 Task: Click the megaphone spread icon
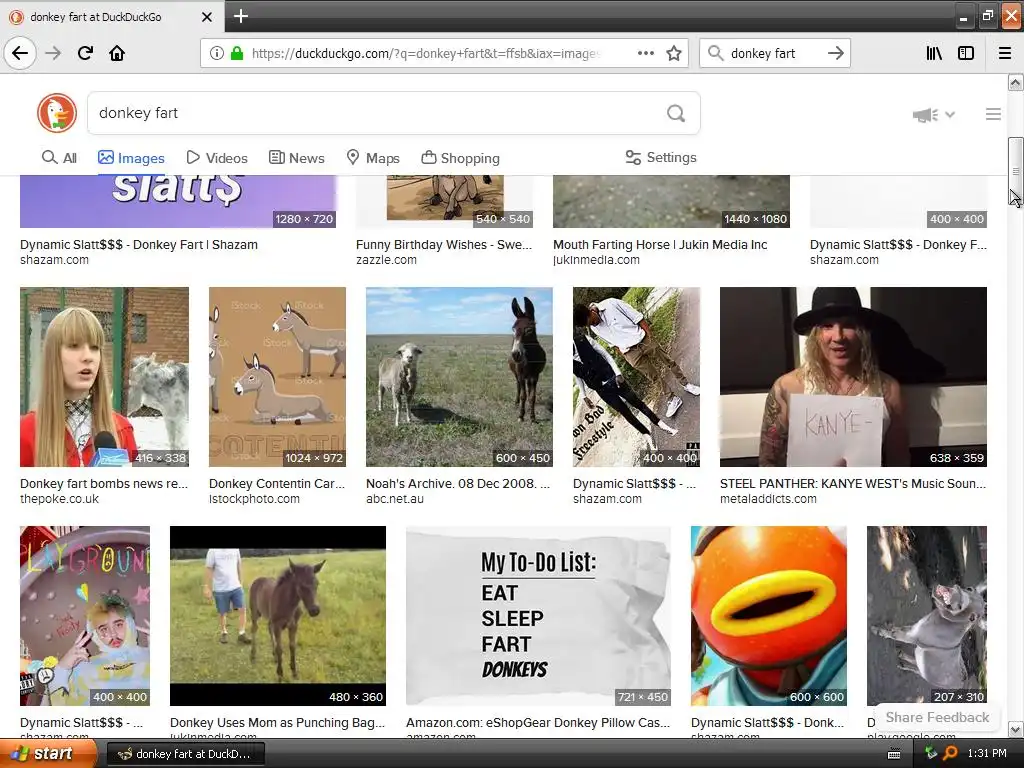[925, 115]
